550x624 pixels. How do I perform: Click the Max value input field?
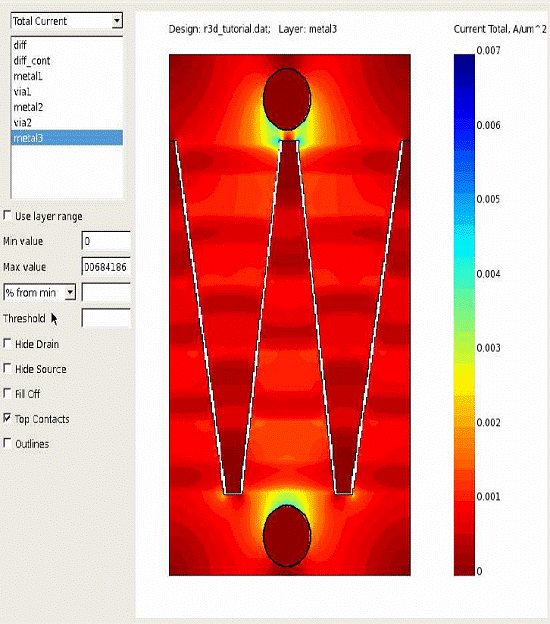[106, 267]
